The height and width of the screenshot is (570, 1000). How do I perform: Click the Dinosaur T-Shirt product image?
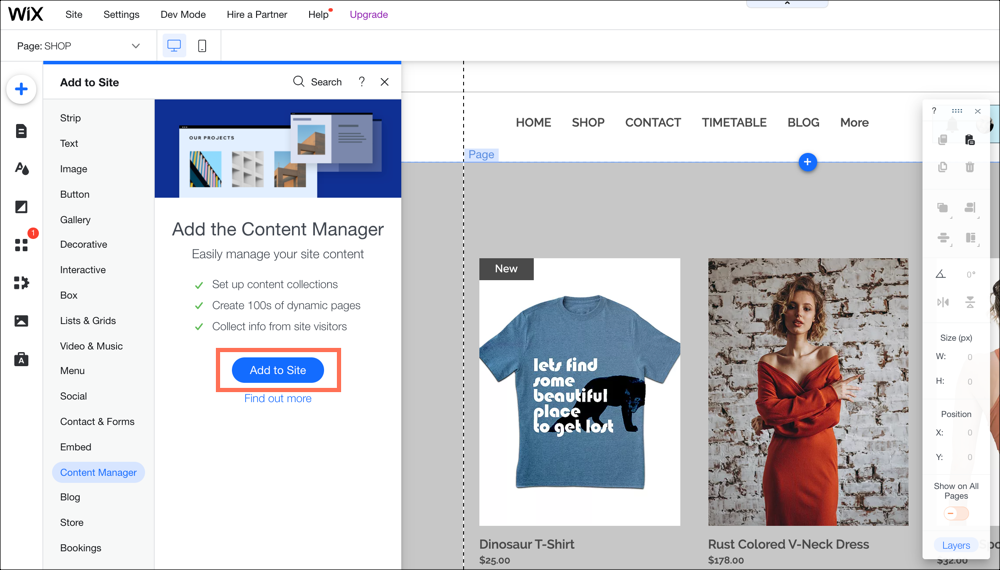580,392
